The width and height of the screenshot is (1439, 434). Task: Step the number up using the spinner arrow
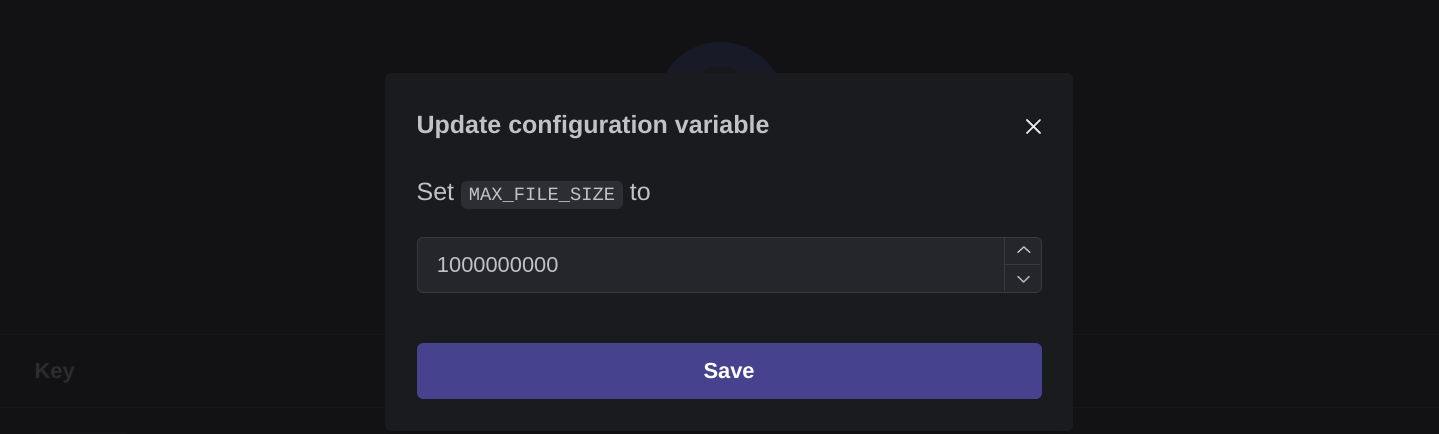tap(1023, 251)
